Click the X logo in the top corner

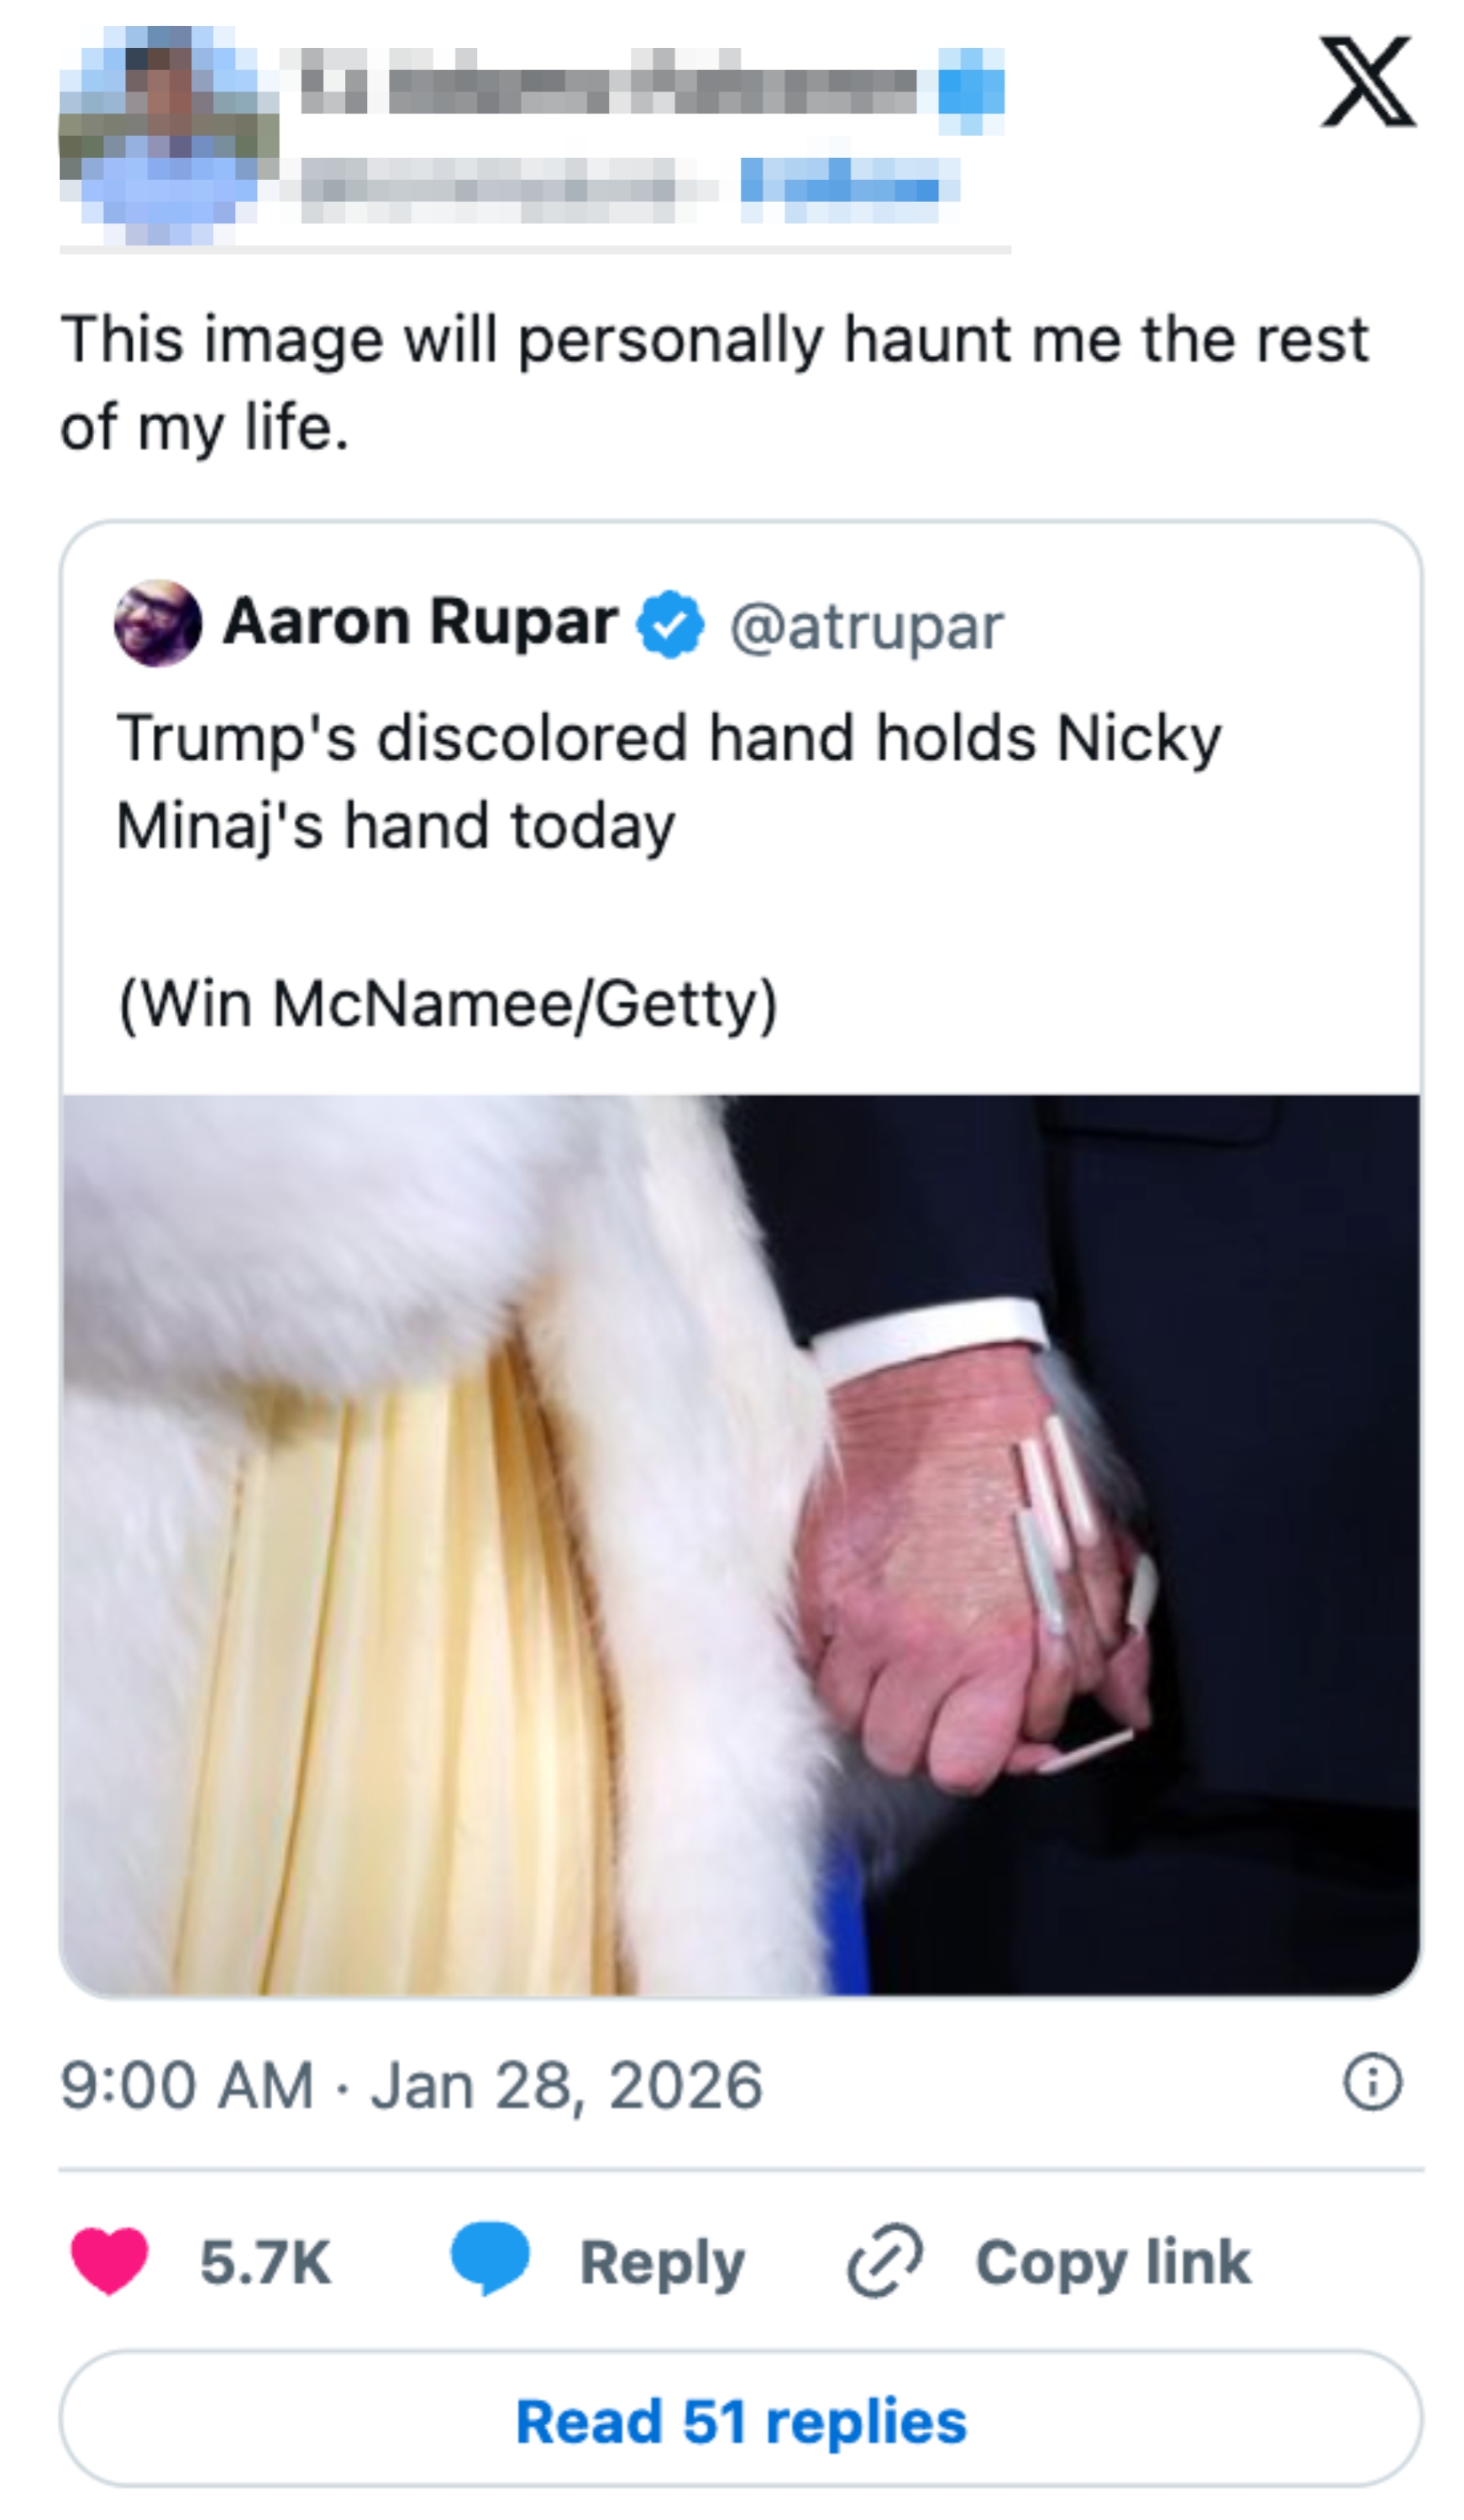(x=1366, y=82)
